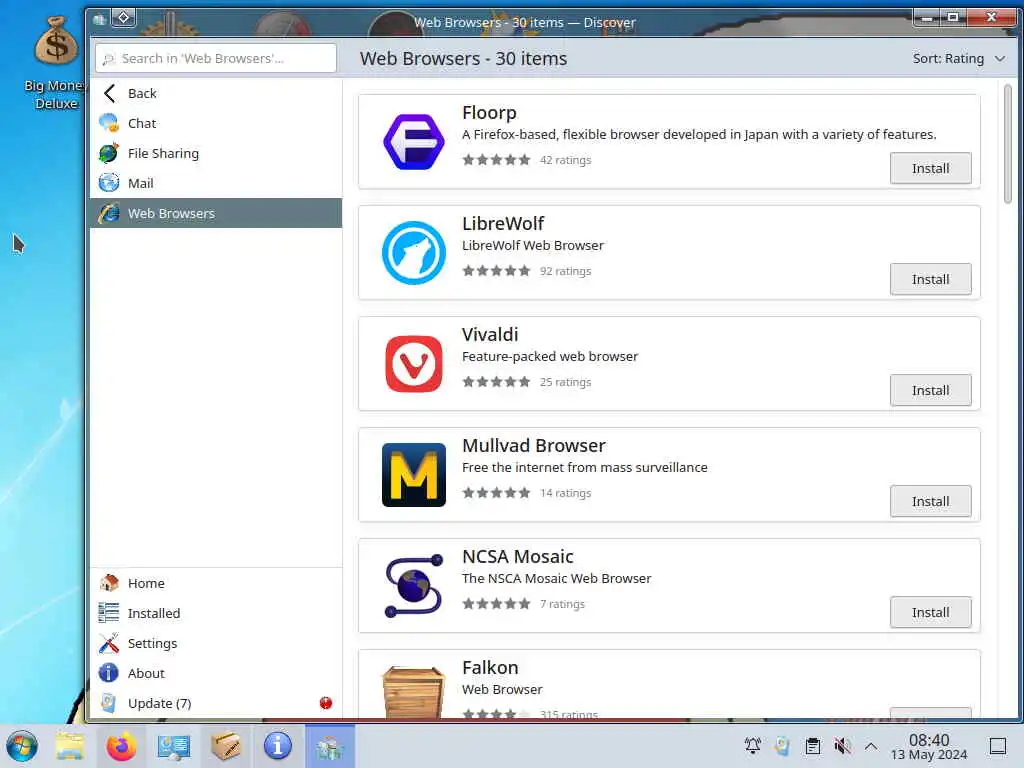1024x768 pixels.
Task: Open the file manager in taskbar
Action: pos(70,746)
